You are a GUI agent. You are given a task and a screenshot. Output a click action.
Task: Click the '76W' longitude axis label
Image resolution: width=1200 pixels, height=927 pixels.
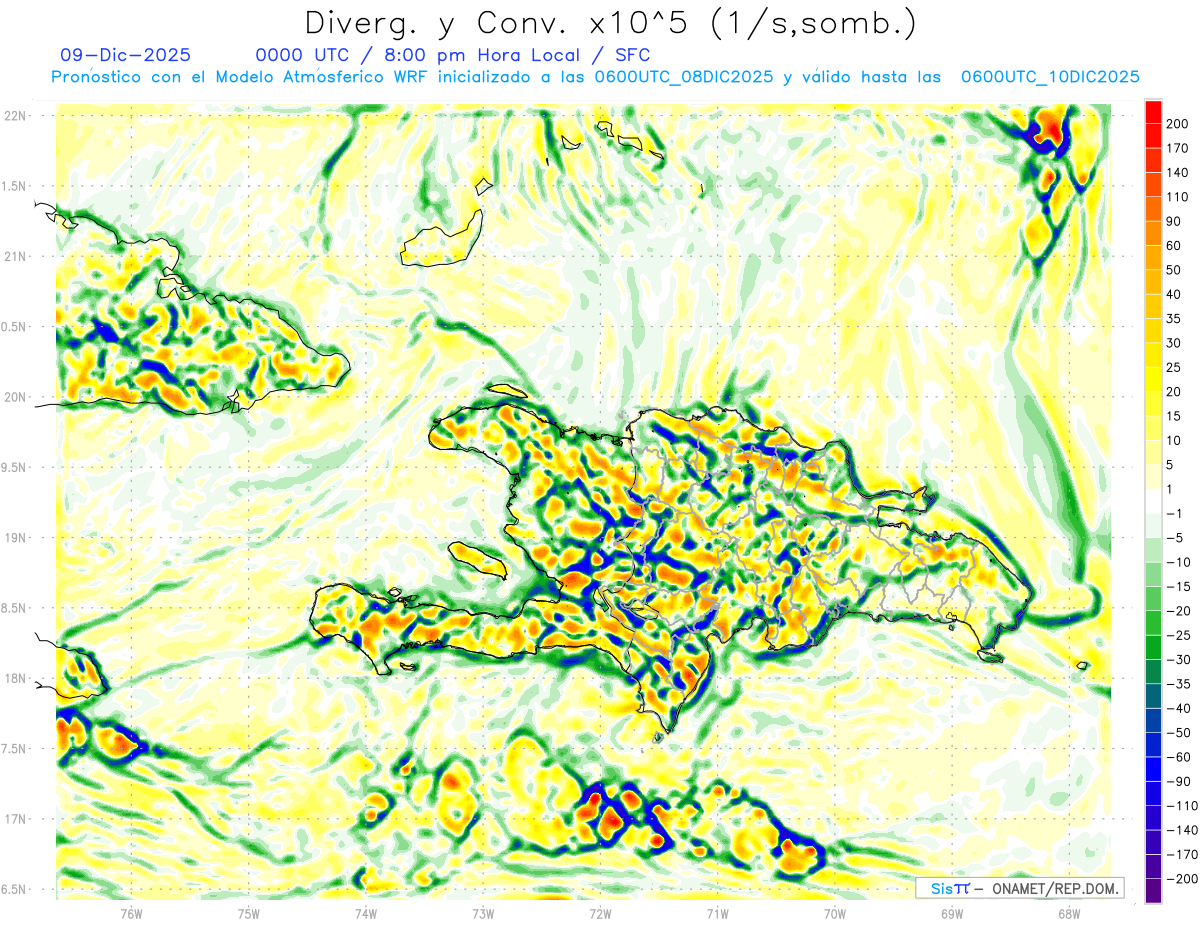pos(131,914)
